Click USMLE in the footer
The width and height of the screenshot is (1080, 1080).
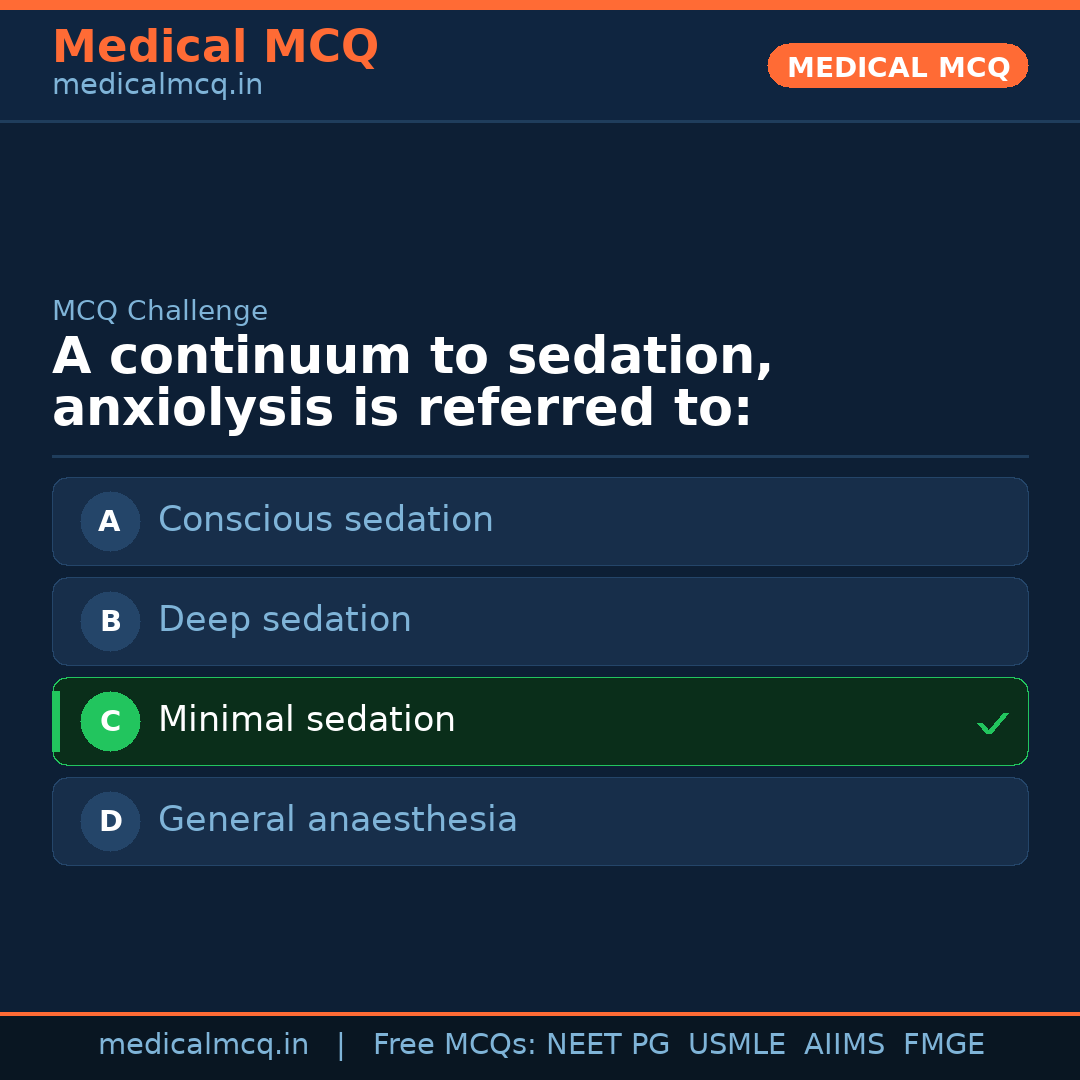736,1045
